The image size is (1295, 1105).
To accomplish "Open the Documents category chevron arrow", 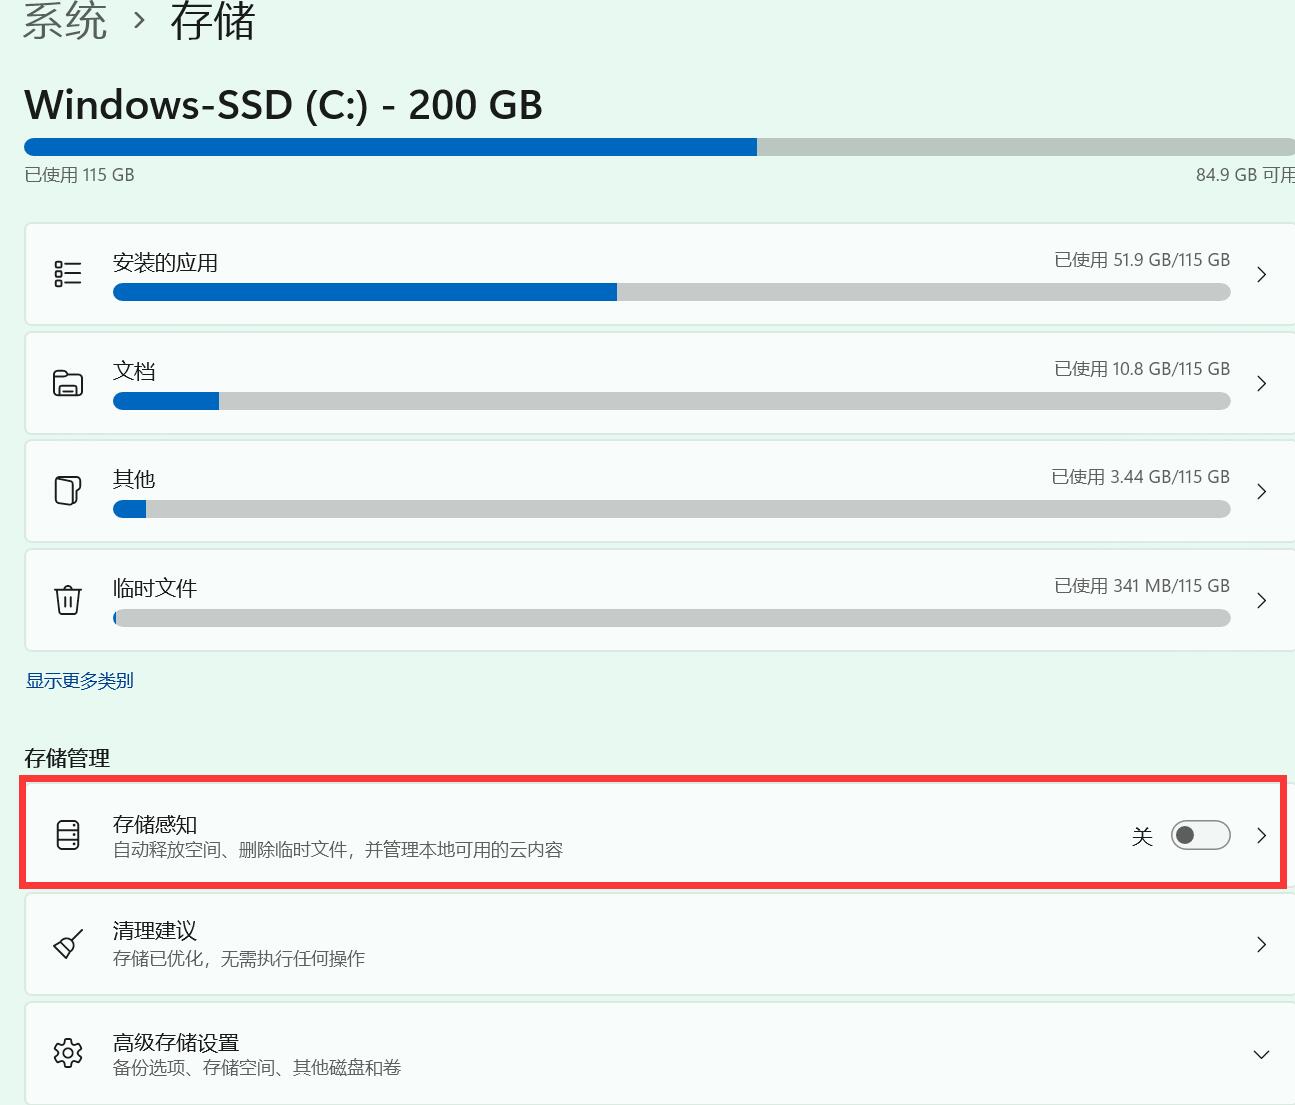I will [x=1261, y=383].
